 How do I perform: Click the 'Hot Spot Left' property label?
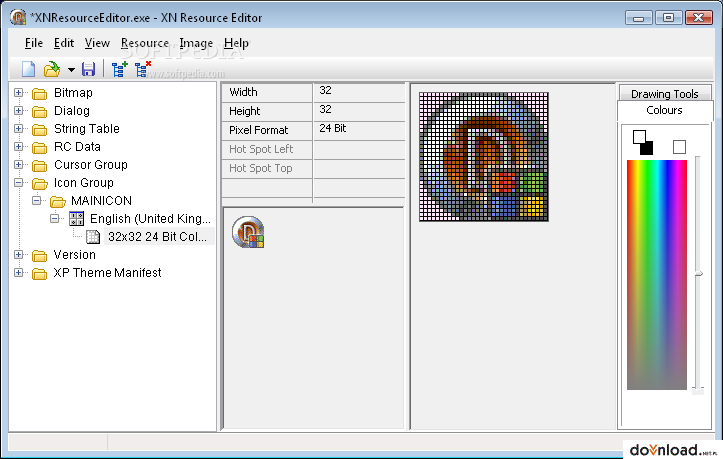coord(261,149)
